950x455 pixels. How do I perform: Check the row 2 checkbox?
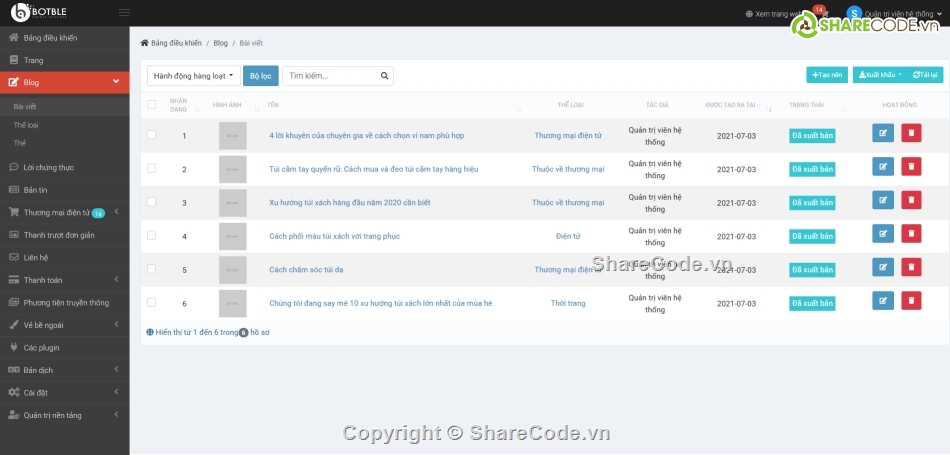click(151, 168)
